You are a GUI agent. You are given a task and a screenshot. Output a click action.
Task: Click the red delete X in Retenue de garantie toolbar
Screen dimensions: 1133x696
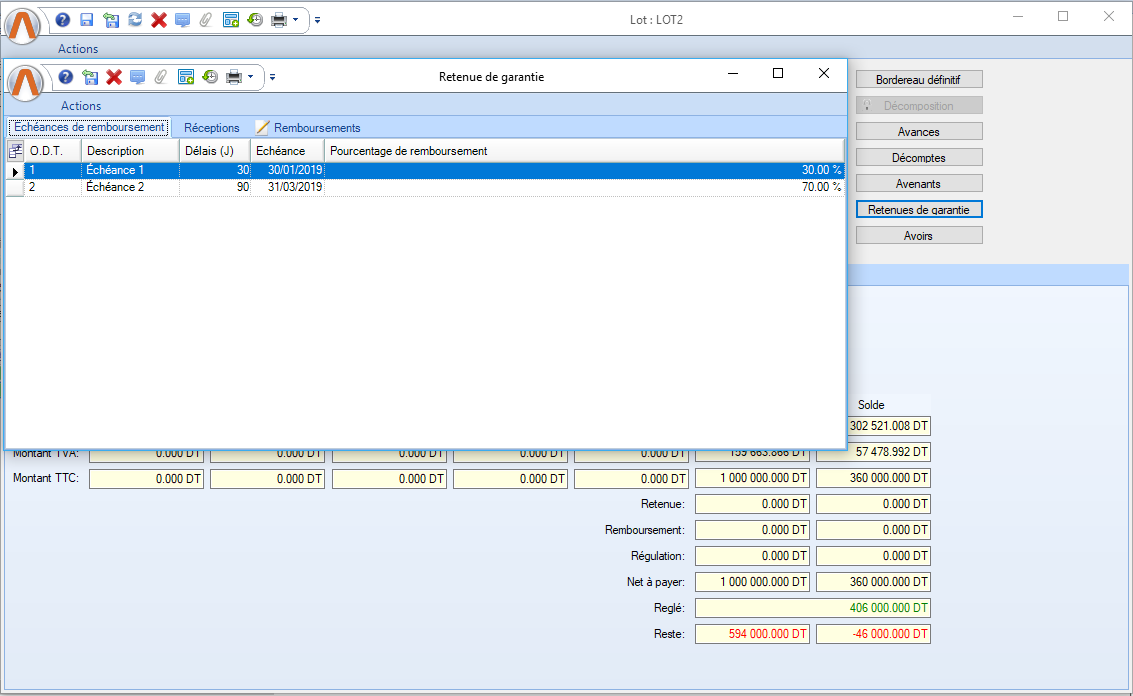[x=114, y=77]
